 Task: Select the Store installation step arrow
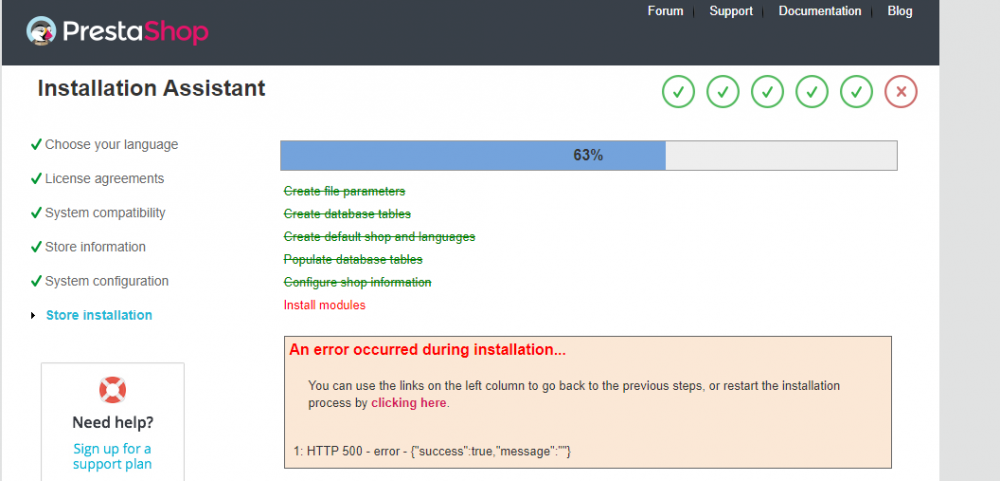coord(33,316)
